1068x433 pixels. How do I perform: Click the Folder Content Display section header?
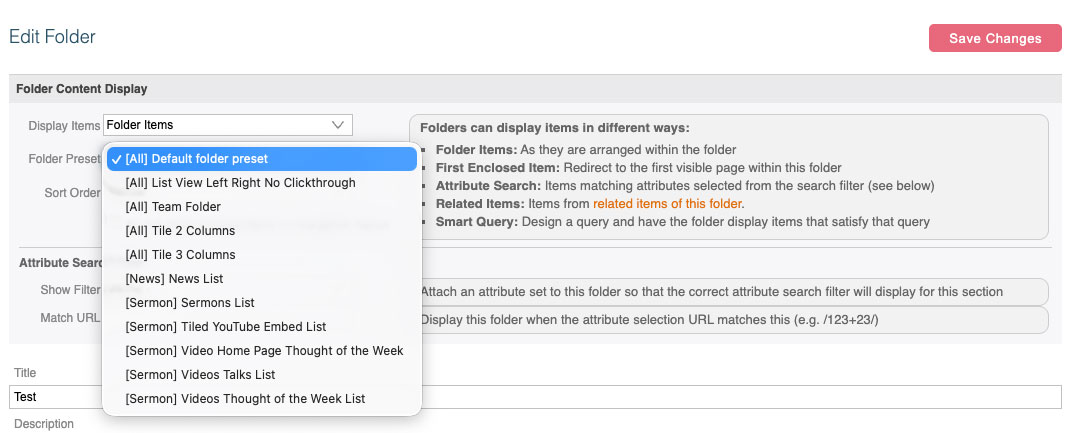coord(82,89)
